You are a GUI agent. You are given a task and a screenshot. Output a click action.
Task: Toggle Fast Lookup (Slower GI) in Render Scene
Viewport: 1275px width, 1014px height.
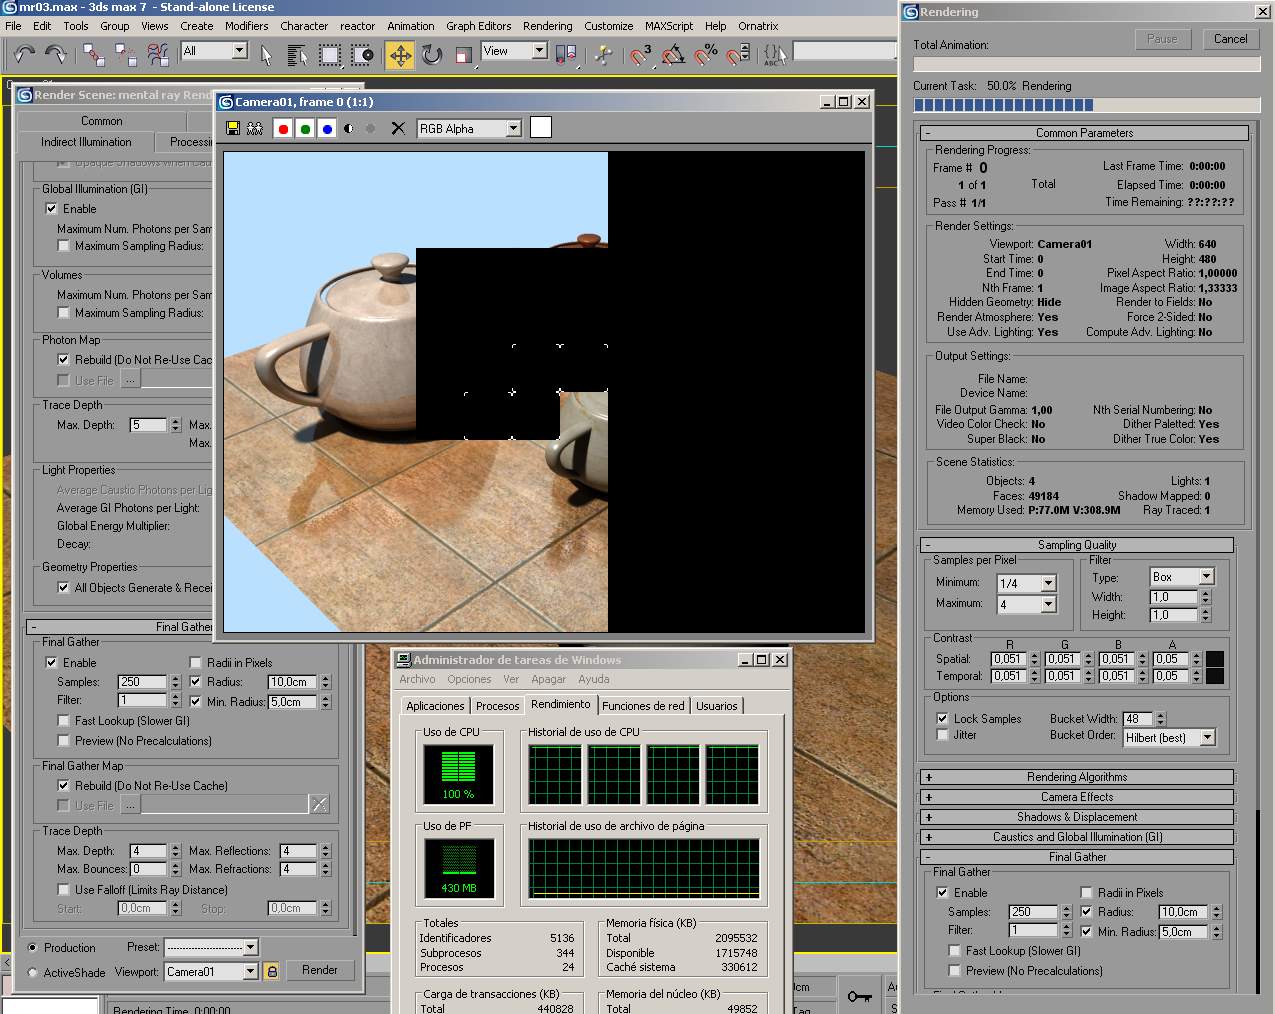point(63,721)
